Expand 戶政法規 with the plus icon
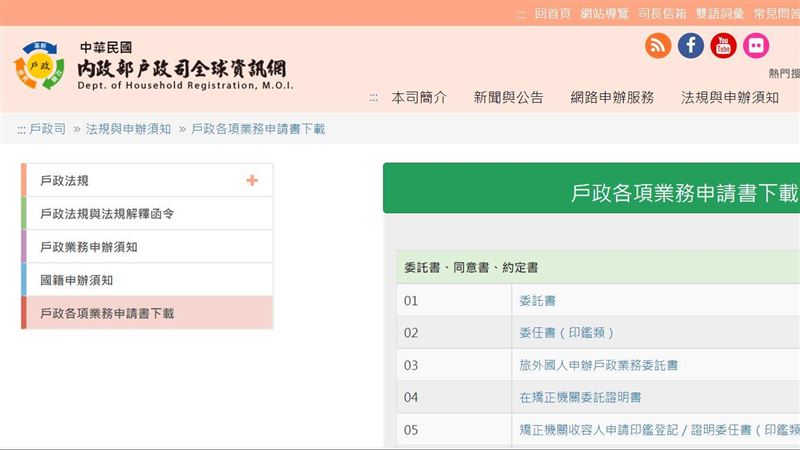The width and height of the screenshot is (800, 450). point(252,180)
